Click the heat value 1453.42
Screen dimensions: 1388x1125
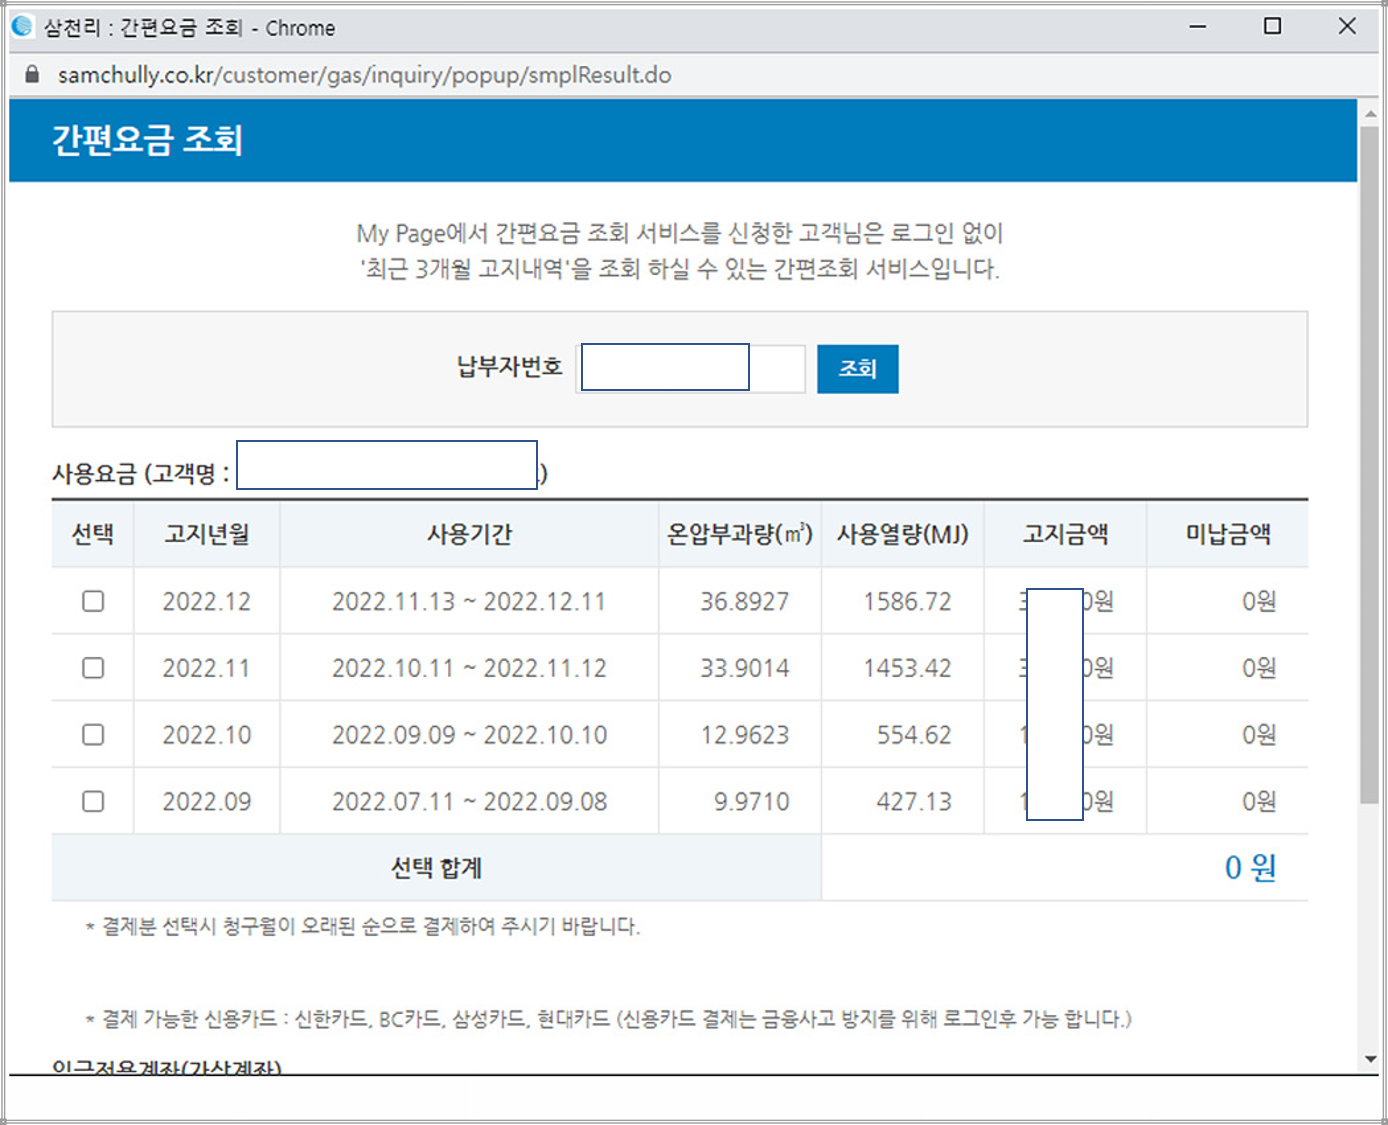[x=907, y=668]
